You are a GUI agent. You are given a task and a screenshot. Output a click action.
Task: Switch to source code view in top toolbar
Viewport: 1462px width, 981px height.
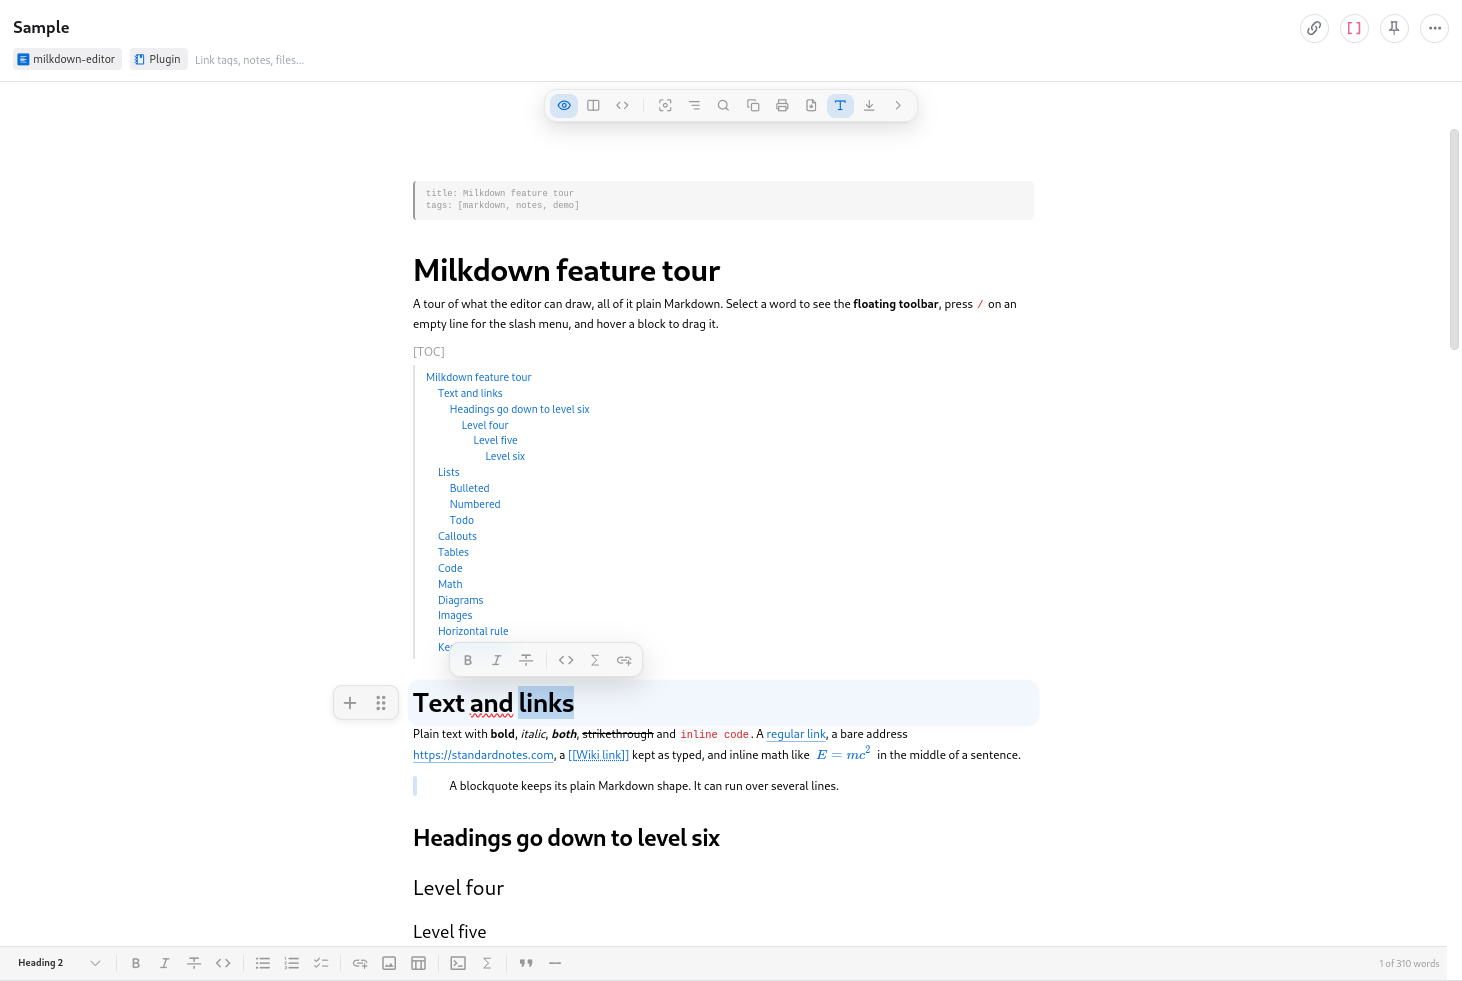[x=622, y=105]
